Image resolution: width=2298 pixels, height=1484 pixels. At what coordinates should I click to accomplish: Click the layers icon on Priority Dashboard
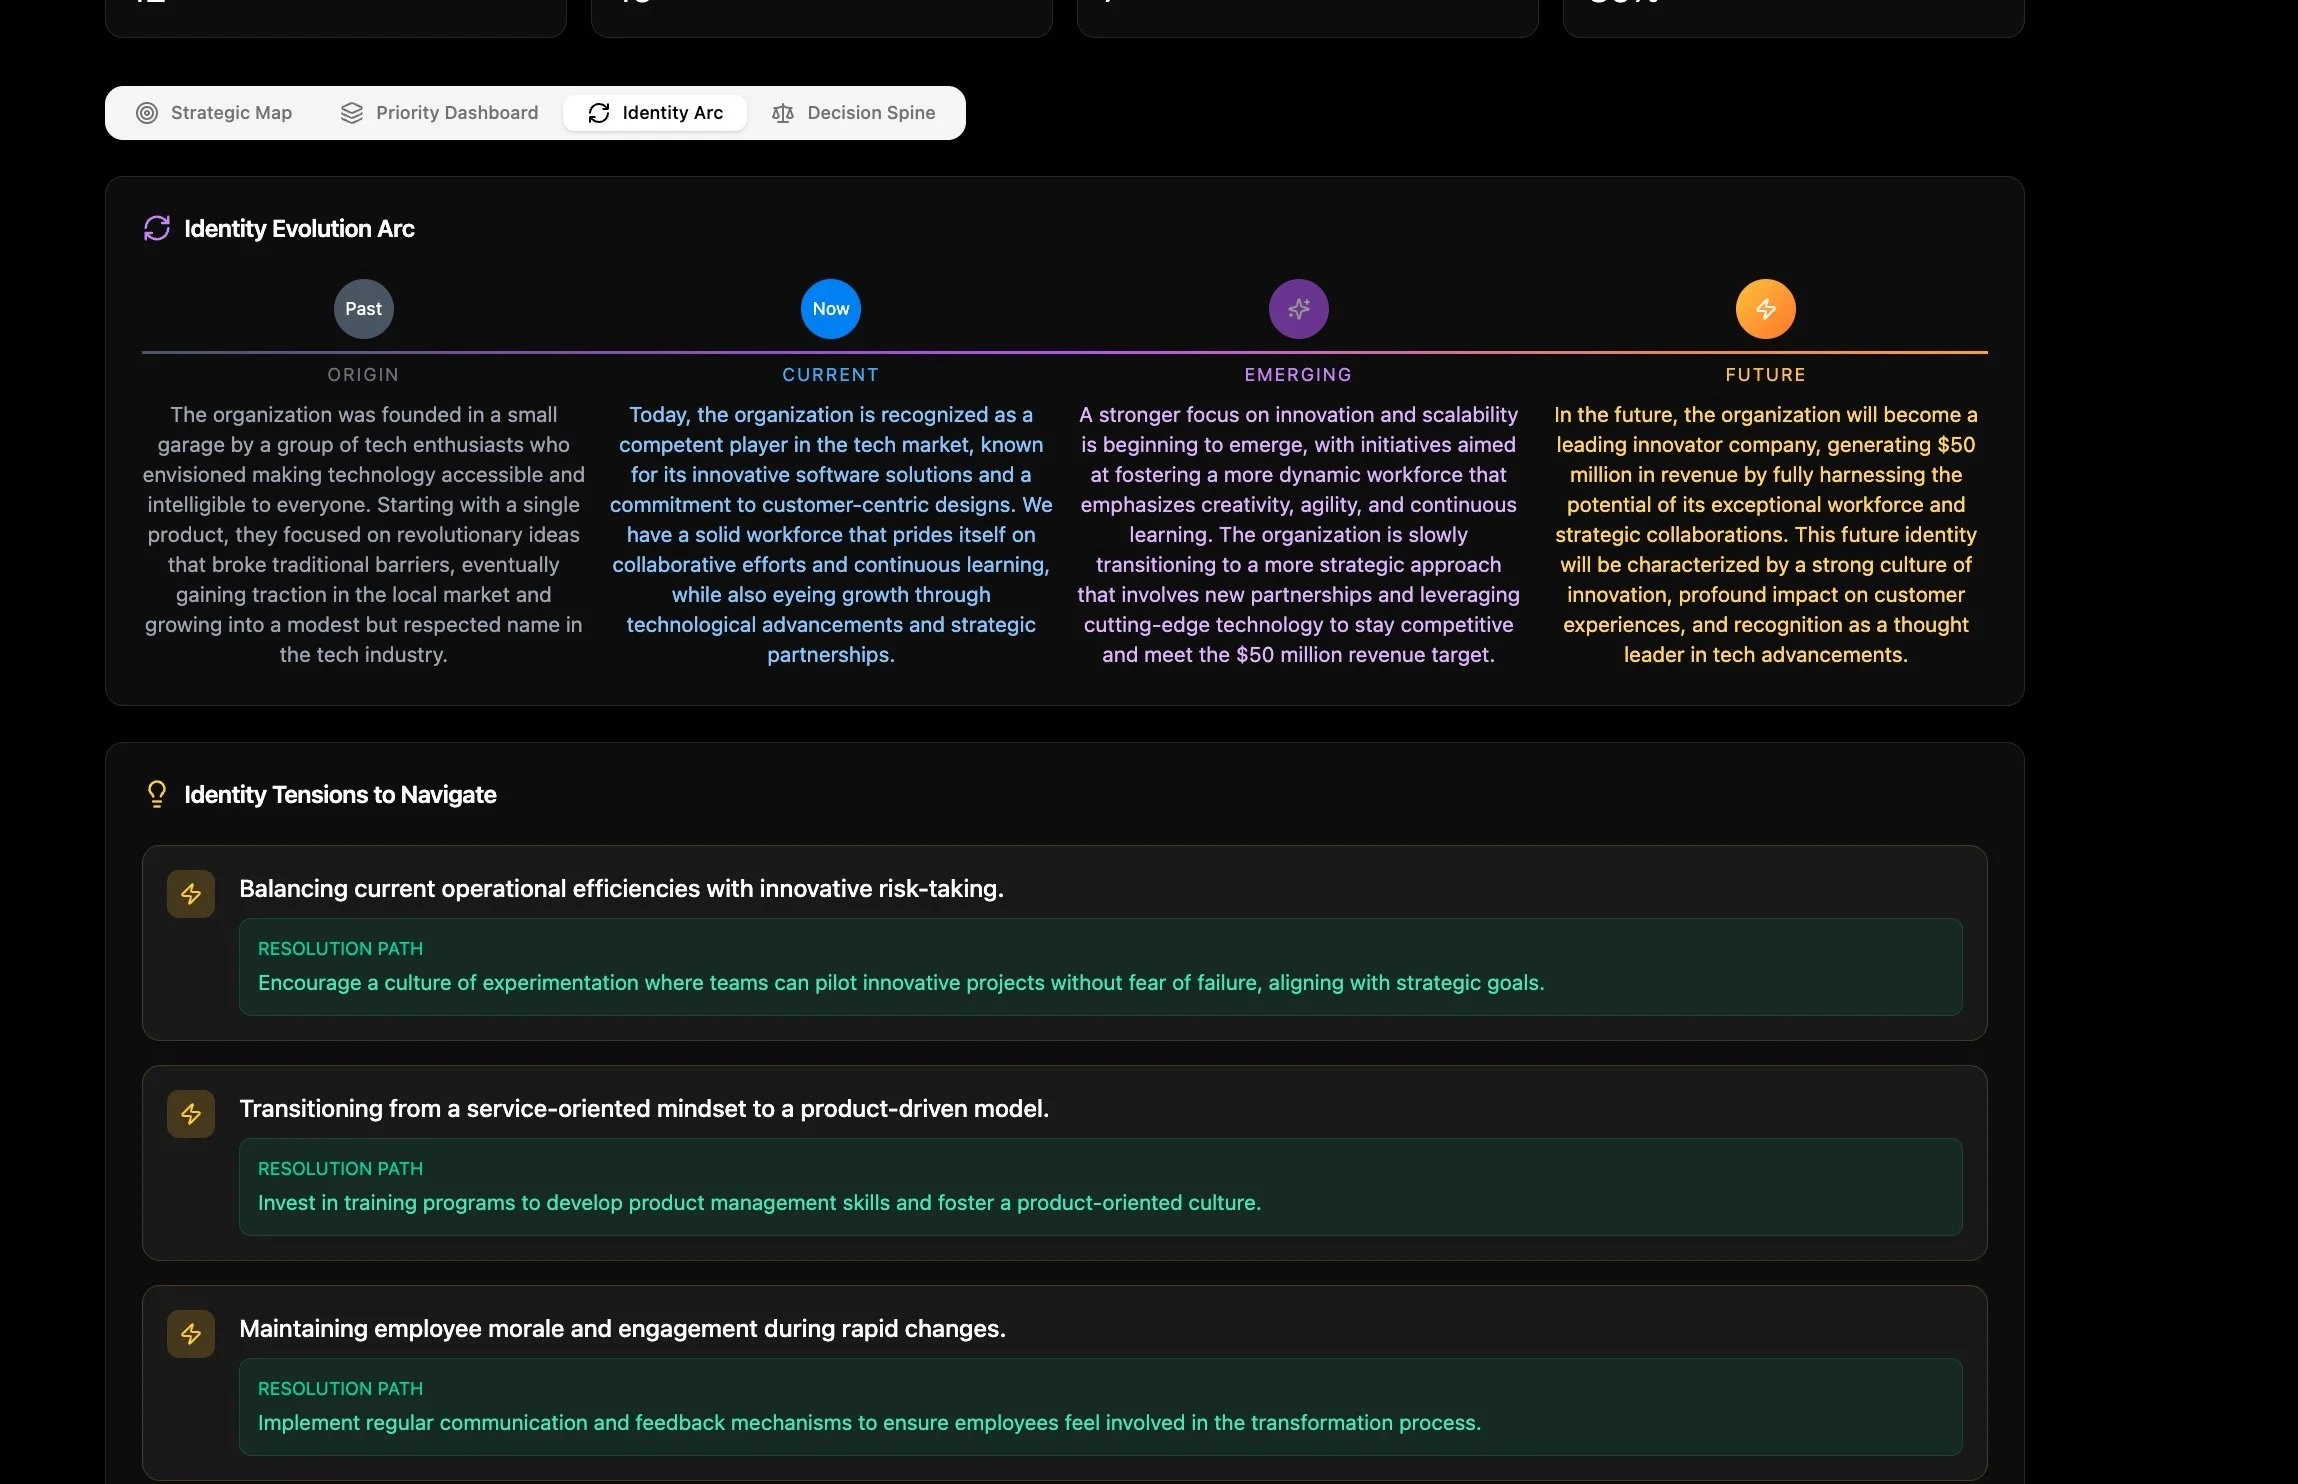coord(352,113)
